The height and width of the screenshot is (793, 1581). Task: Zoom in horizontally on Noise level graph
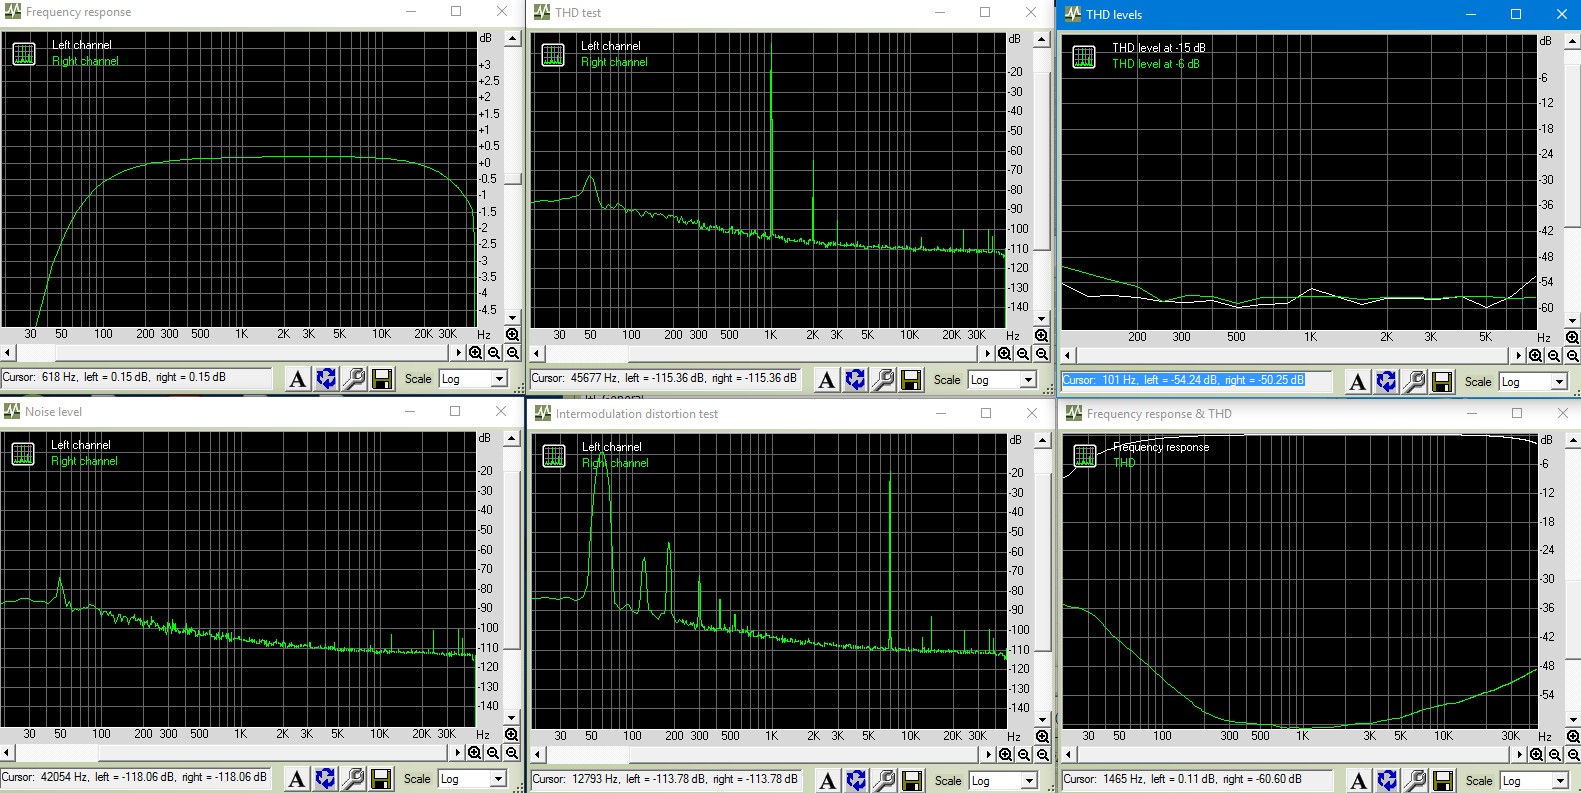pyautogui.click(x=475, y=753)
